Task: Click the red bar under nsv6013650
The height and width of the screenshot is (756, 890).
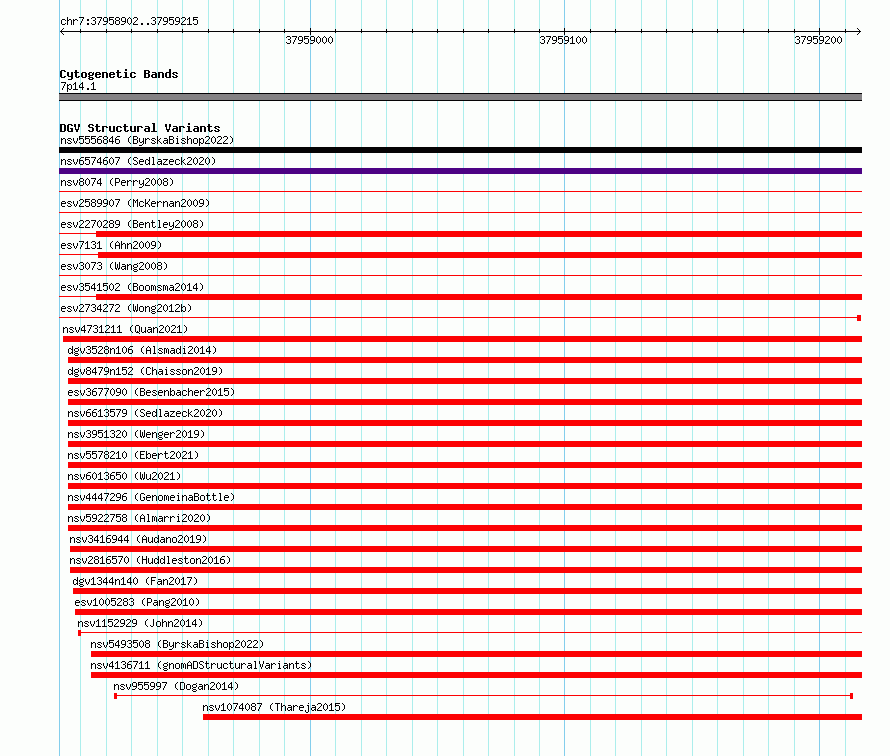Action: 465,486
